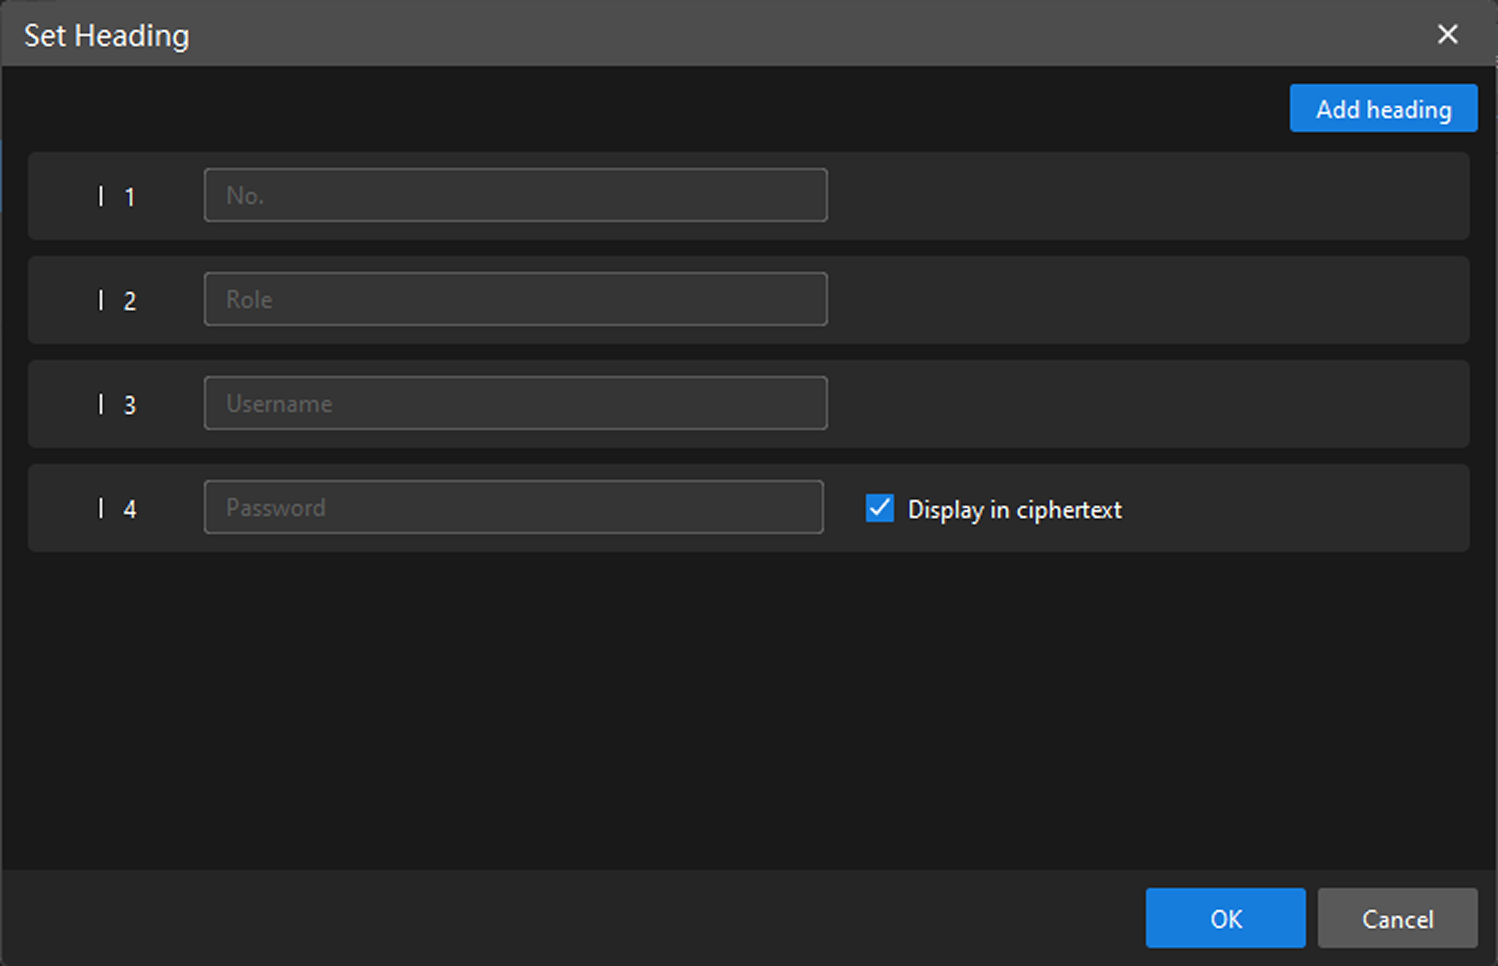
Task: Select the Username heading text box
Action: (x=515, y=403)
